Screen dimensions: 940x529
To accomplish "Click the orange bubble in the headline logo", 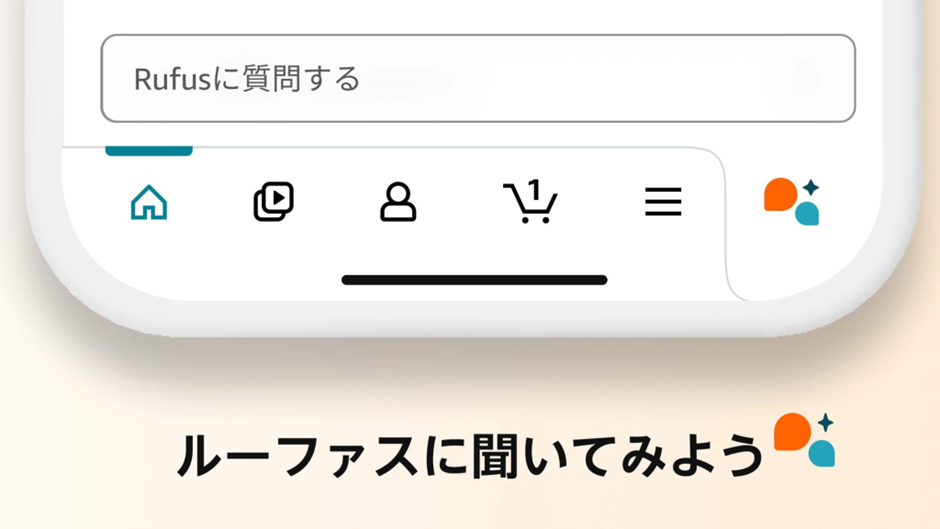I will click(x=792, y=431).
